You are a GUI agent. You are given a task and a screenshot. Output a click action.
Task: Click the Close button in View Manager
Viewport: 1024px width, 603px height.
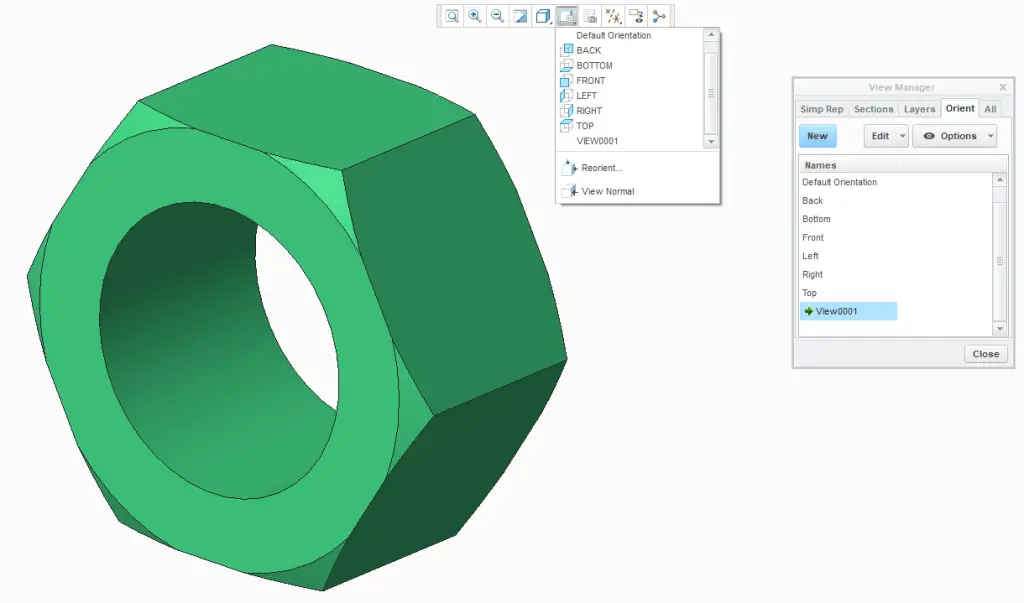pos(985,353)
